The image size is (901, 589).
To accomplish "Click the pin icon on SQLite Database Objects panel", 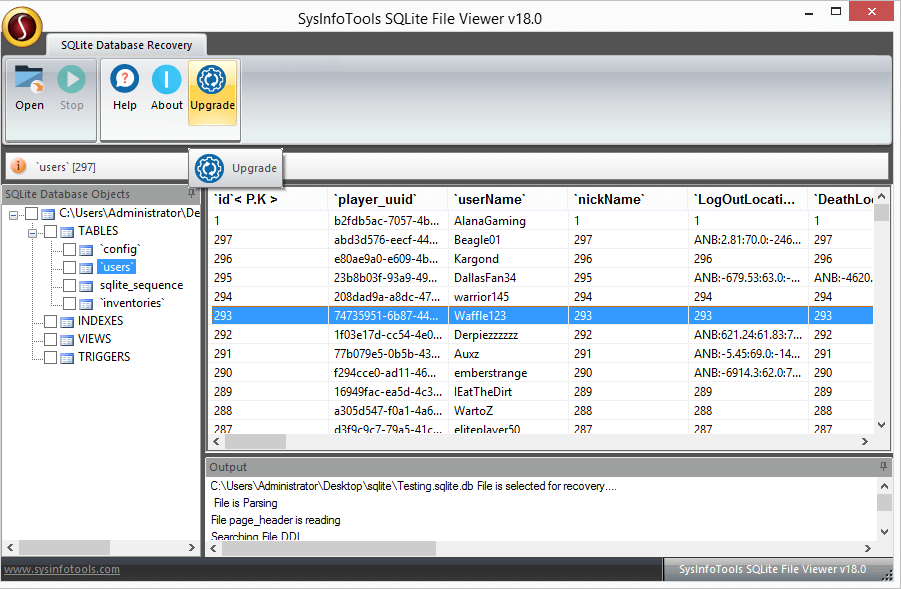I will (191, 194).
